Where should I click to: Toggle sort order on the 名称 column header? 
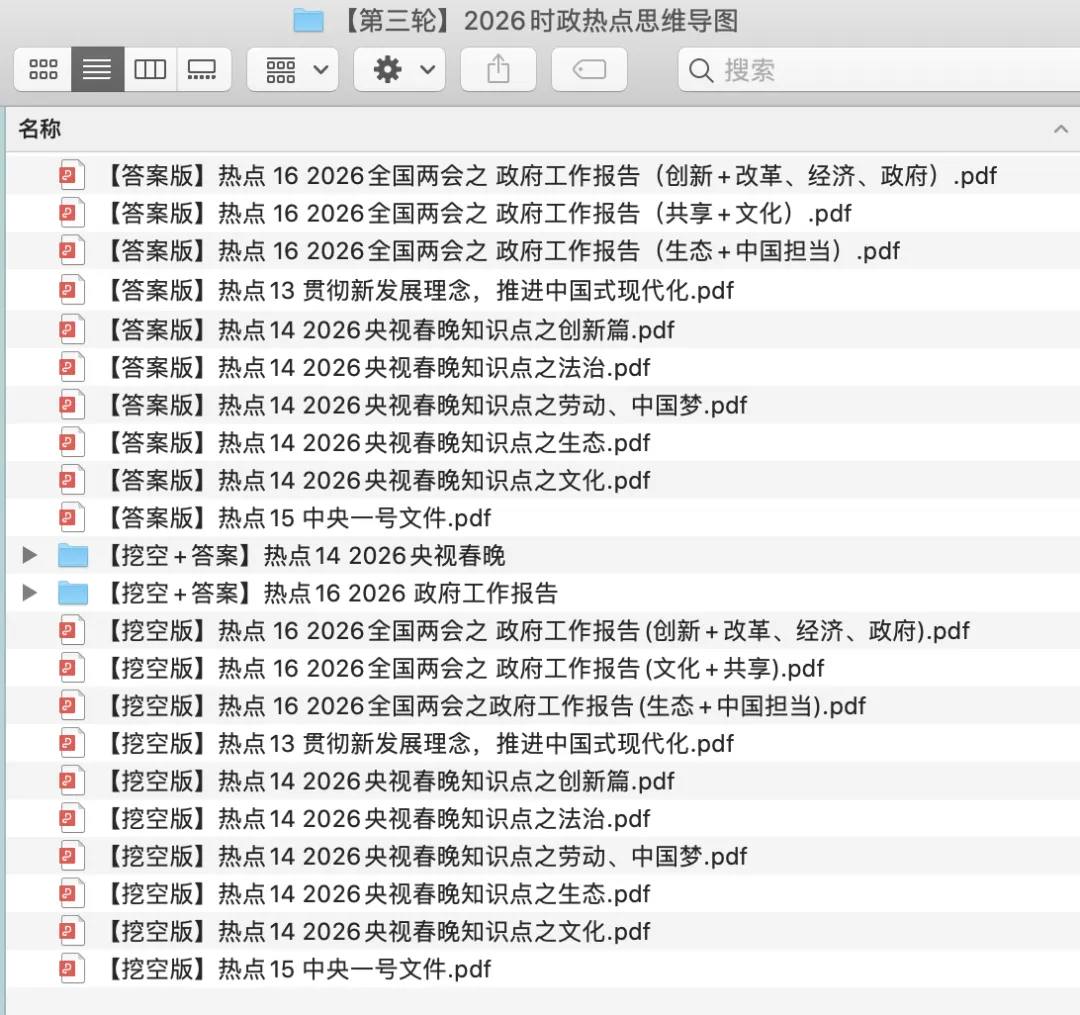(x=38, y=129)
